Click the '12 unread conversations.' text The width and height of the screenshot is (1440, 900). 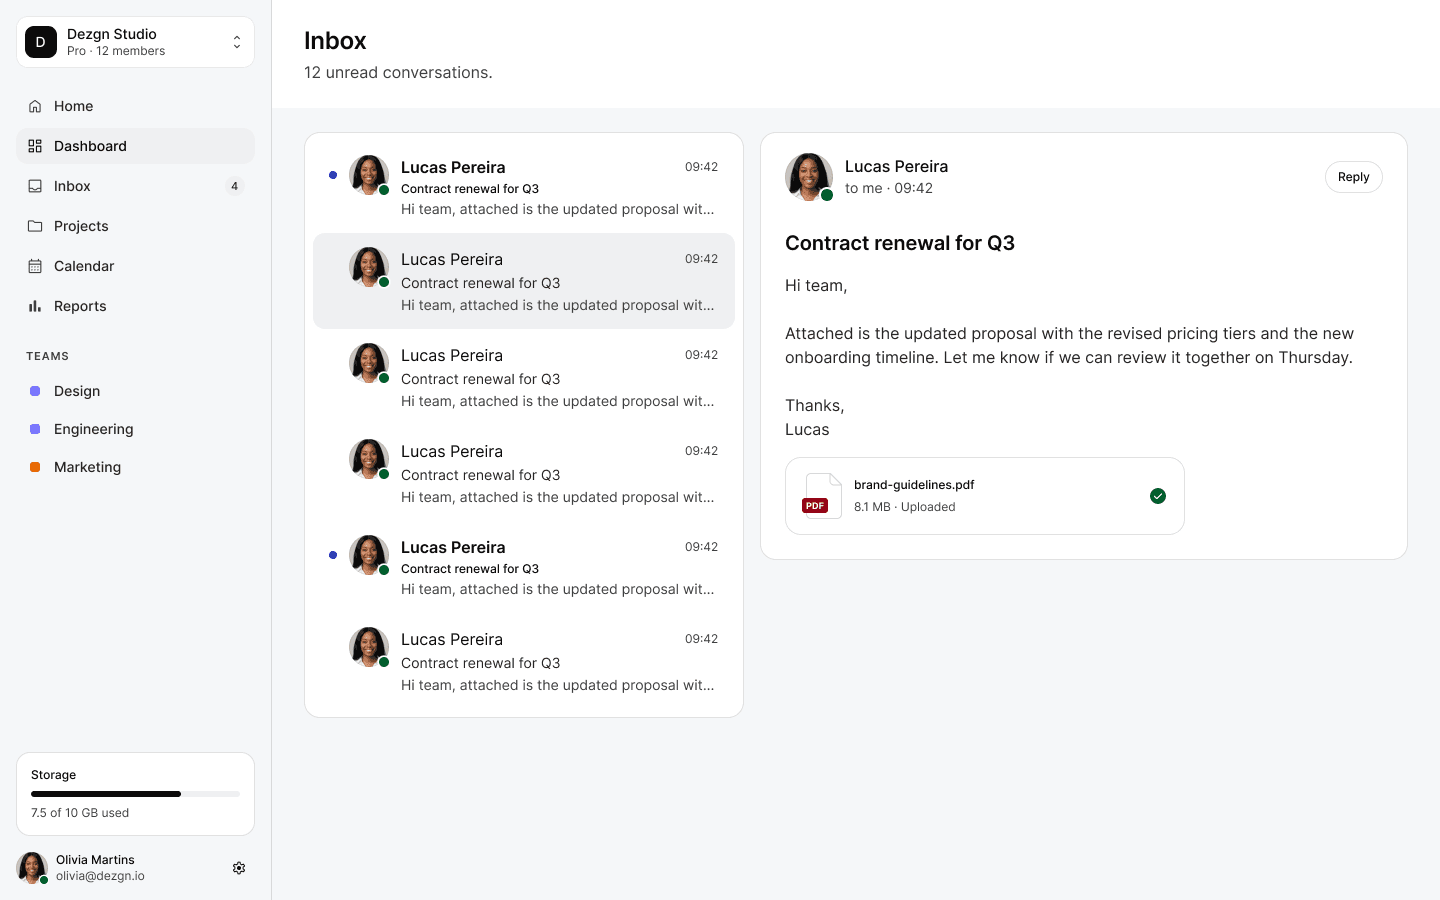coord(398,72)
